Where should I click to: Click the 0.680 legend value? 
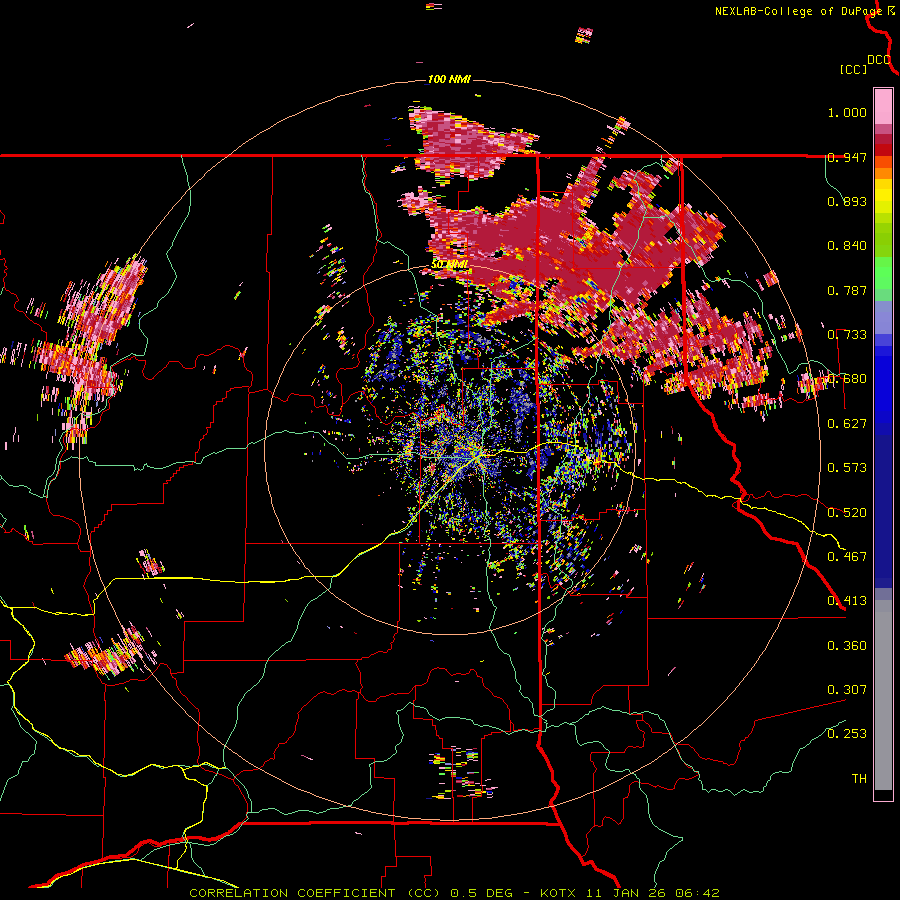point(847,379)
